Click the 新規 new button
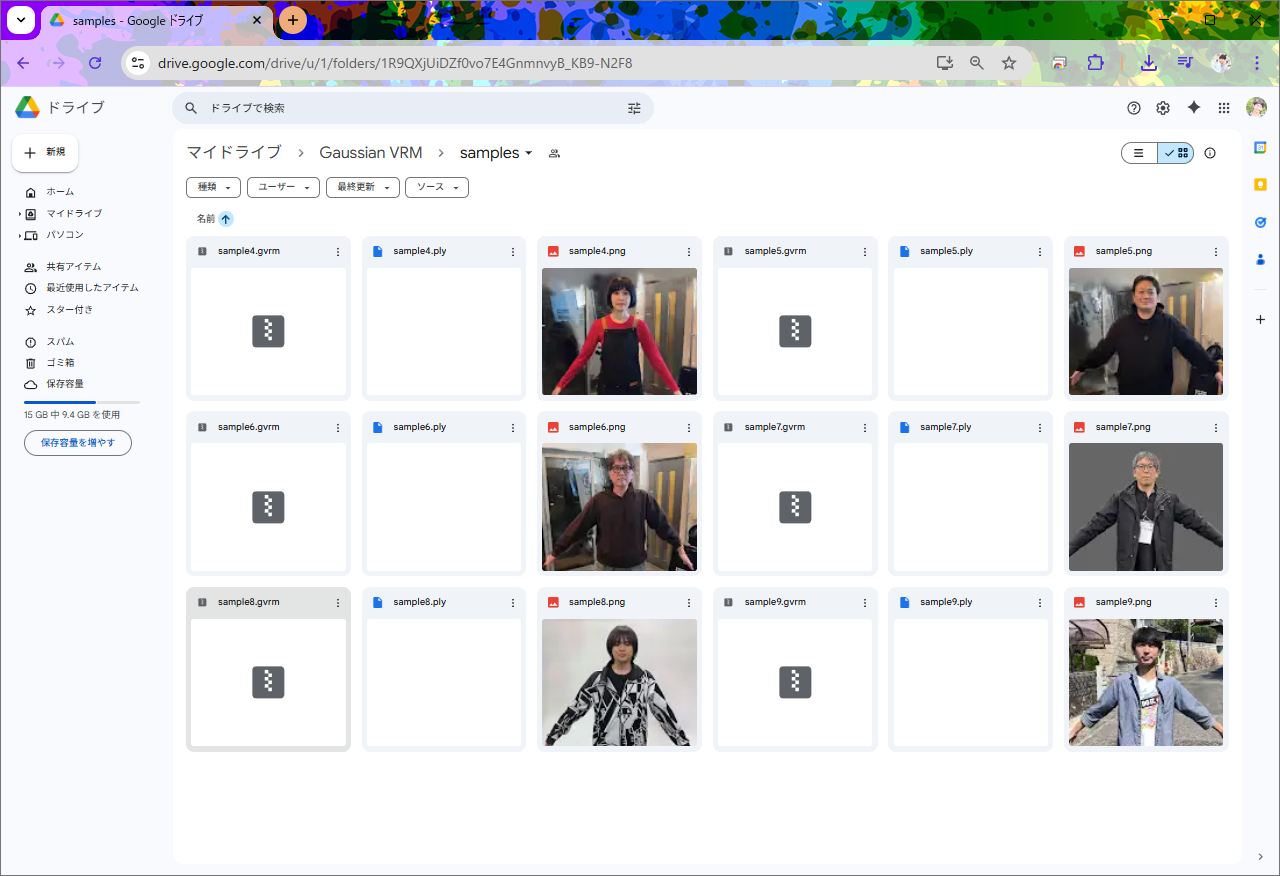Viewport: 1280px width, 876px height. (x=45, y=153)
